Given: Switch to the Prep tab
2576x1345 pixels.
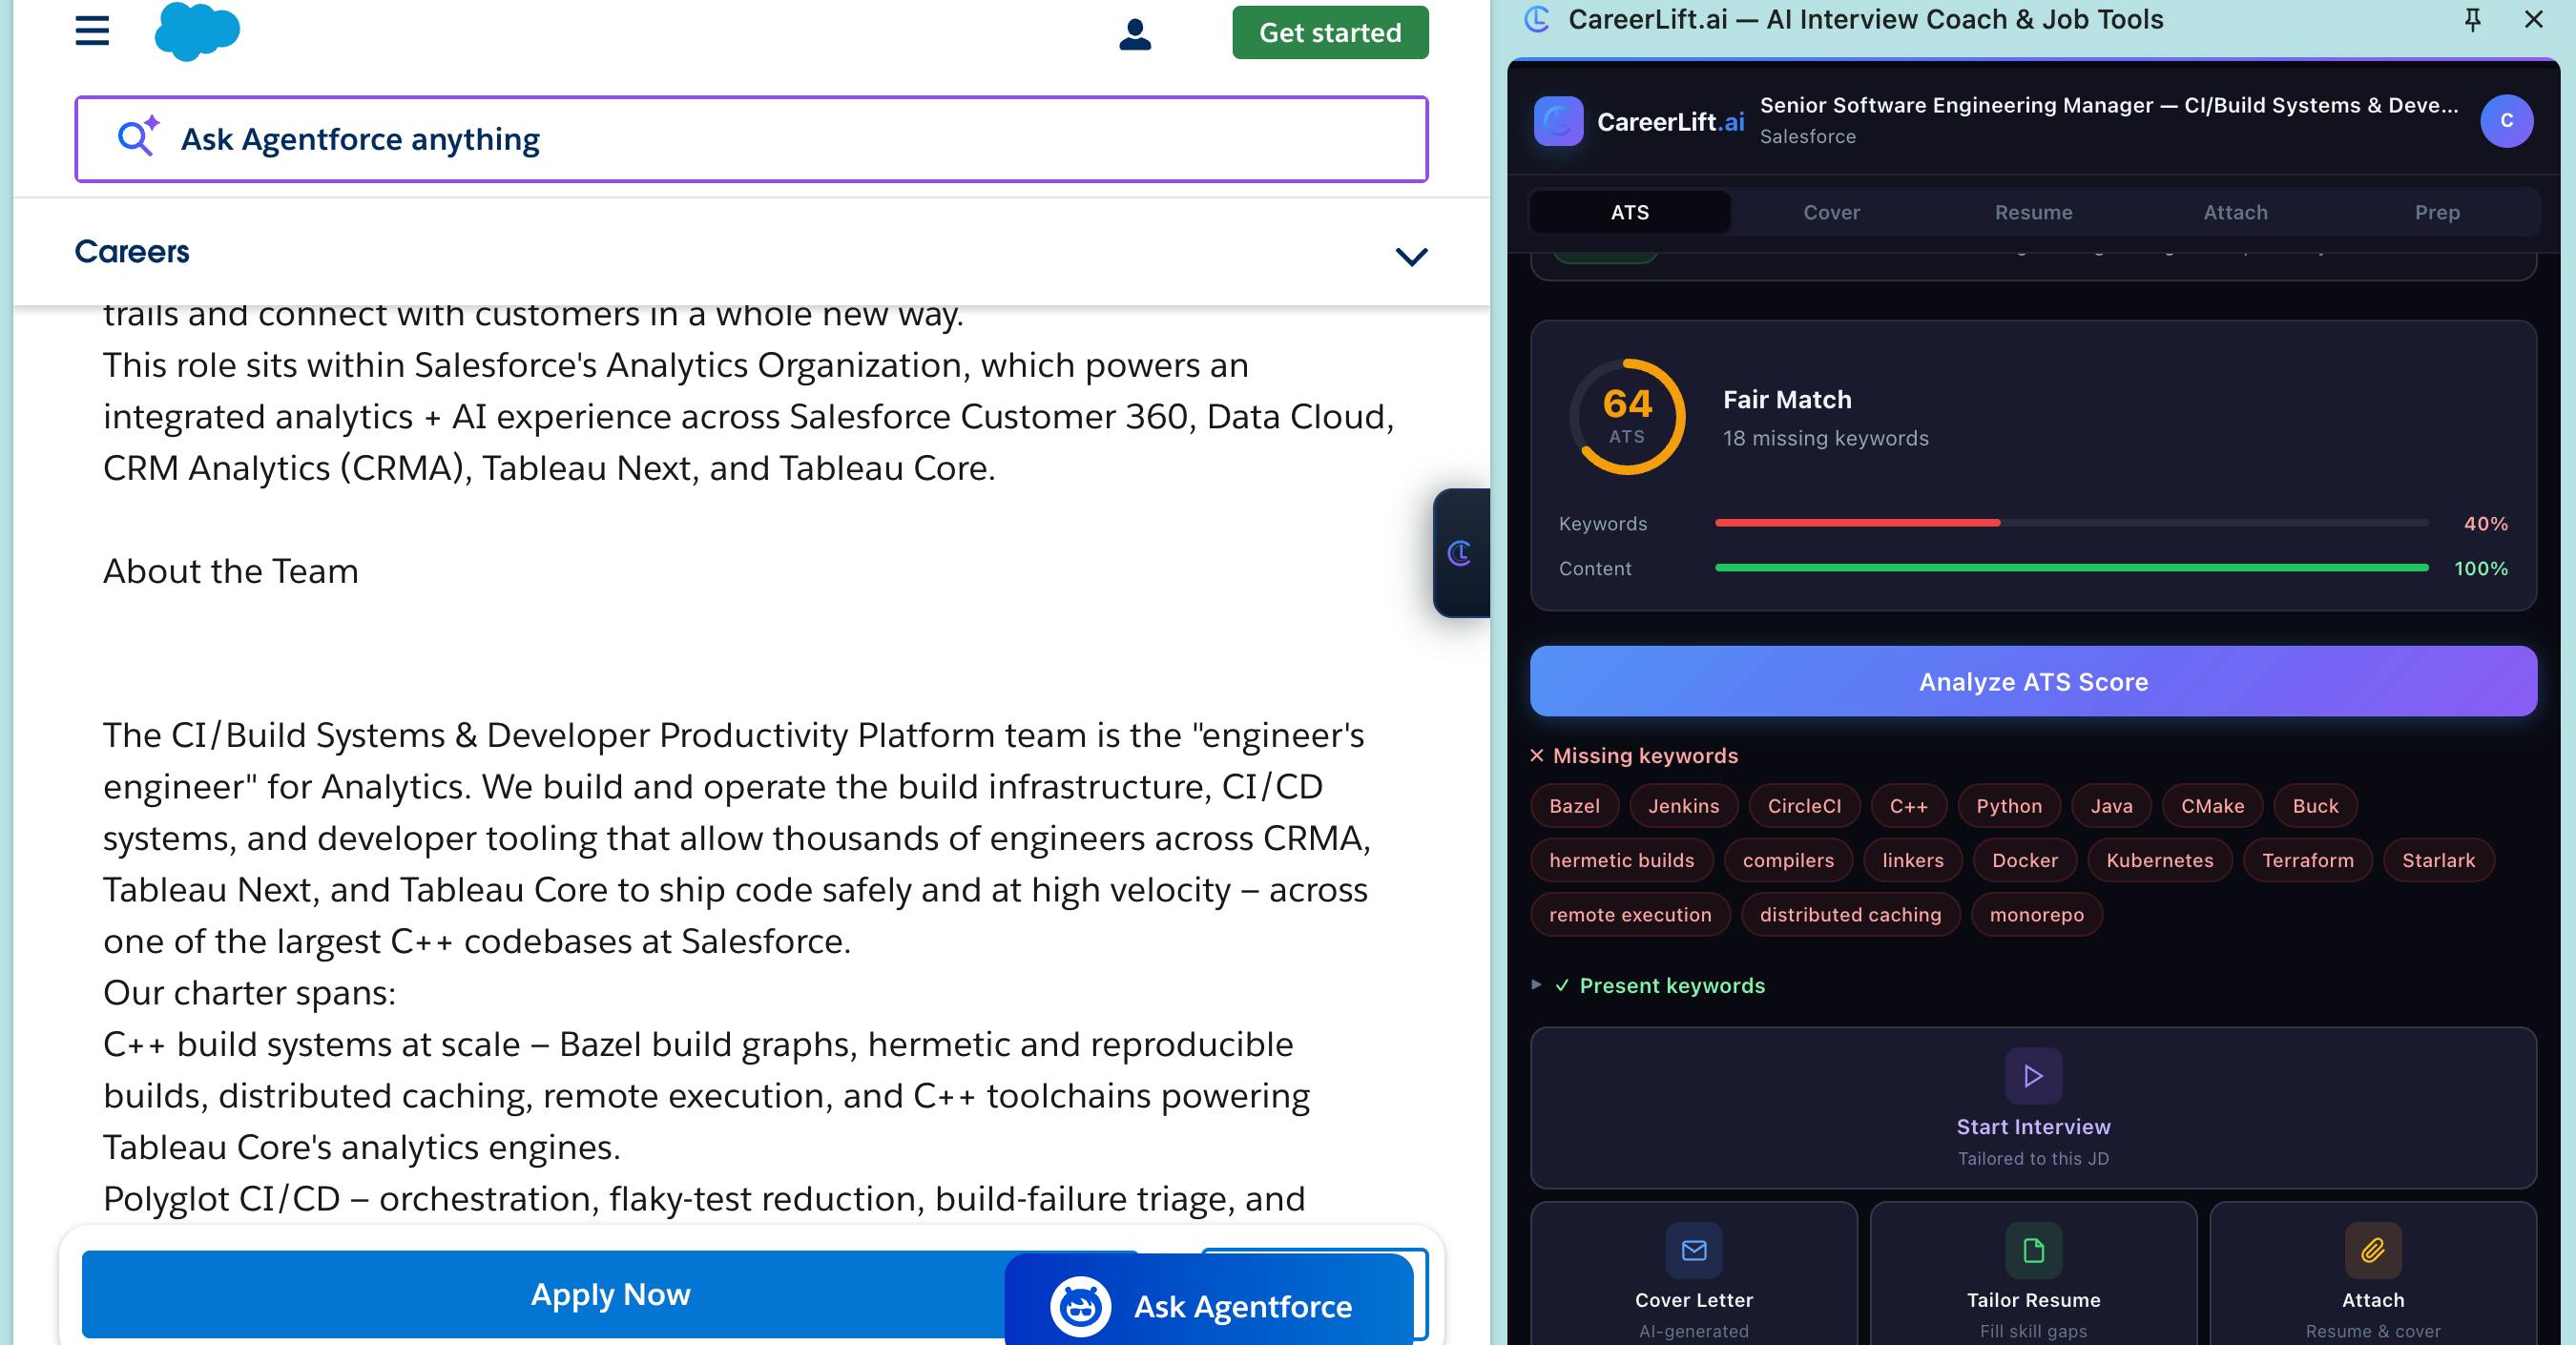Looking at the screenshot, I should (x=2437, y=212).
